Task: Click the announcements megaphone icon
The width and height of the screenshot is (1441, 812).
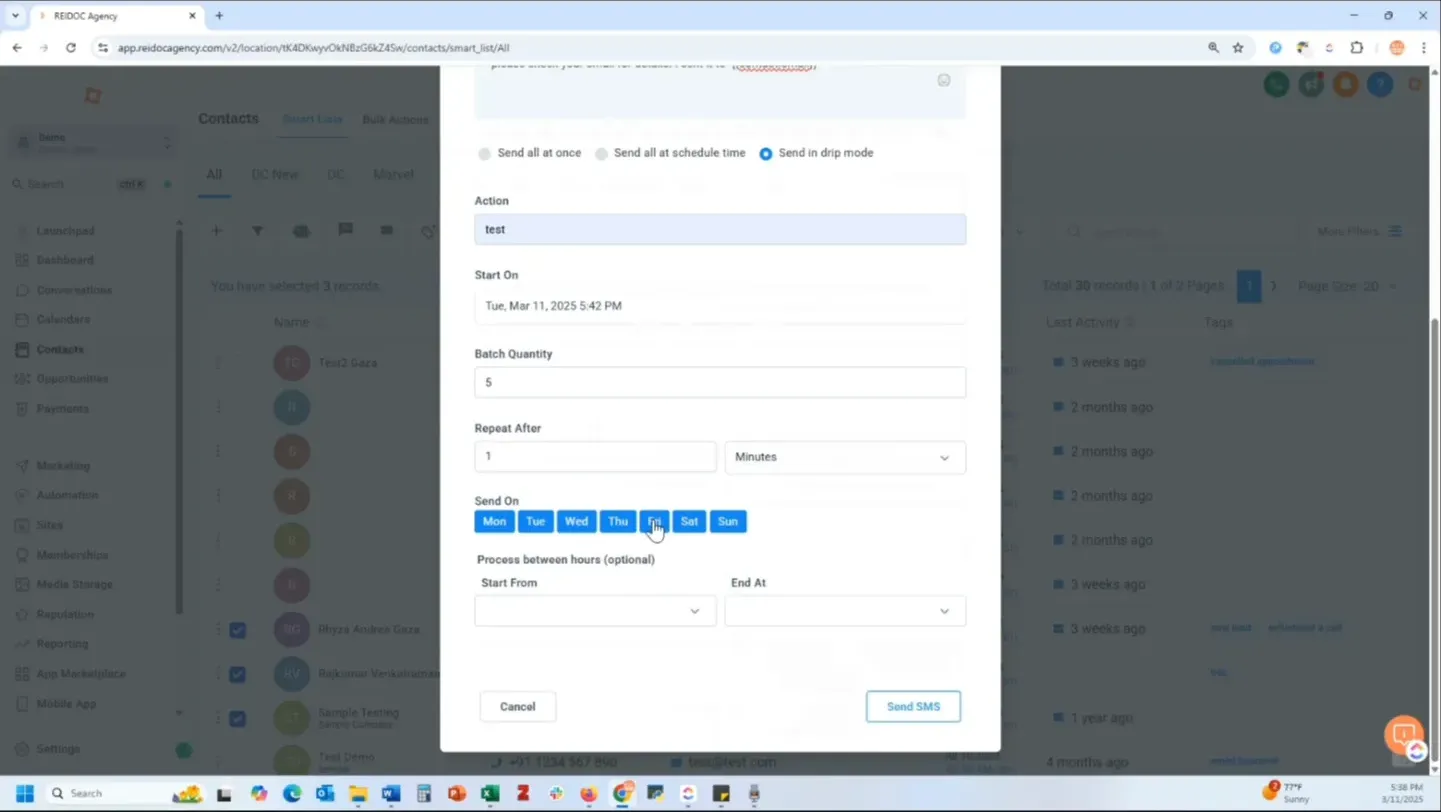Action: point(1311,84)
